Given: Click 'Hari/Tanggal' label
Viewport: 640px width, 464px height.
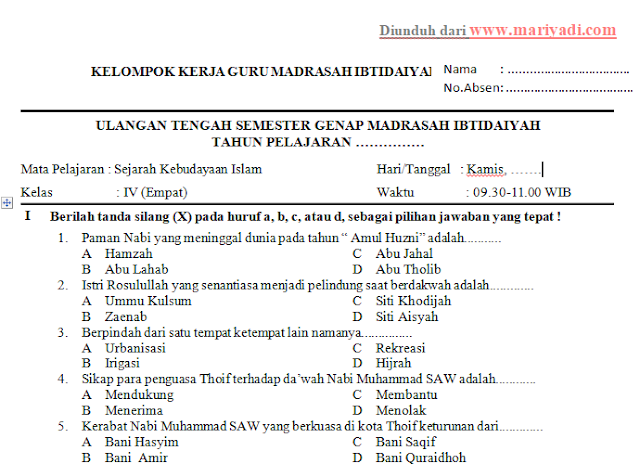Looking at the screenshot, I should point(413,169).
